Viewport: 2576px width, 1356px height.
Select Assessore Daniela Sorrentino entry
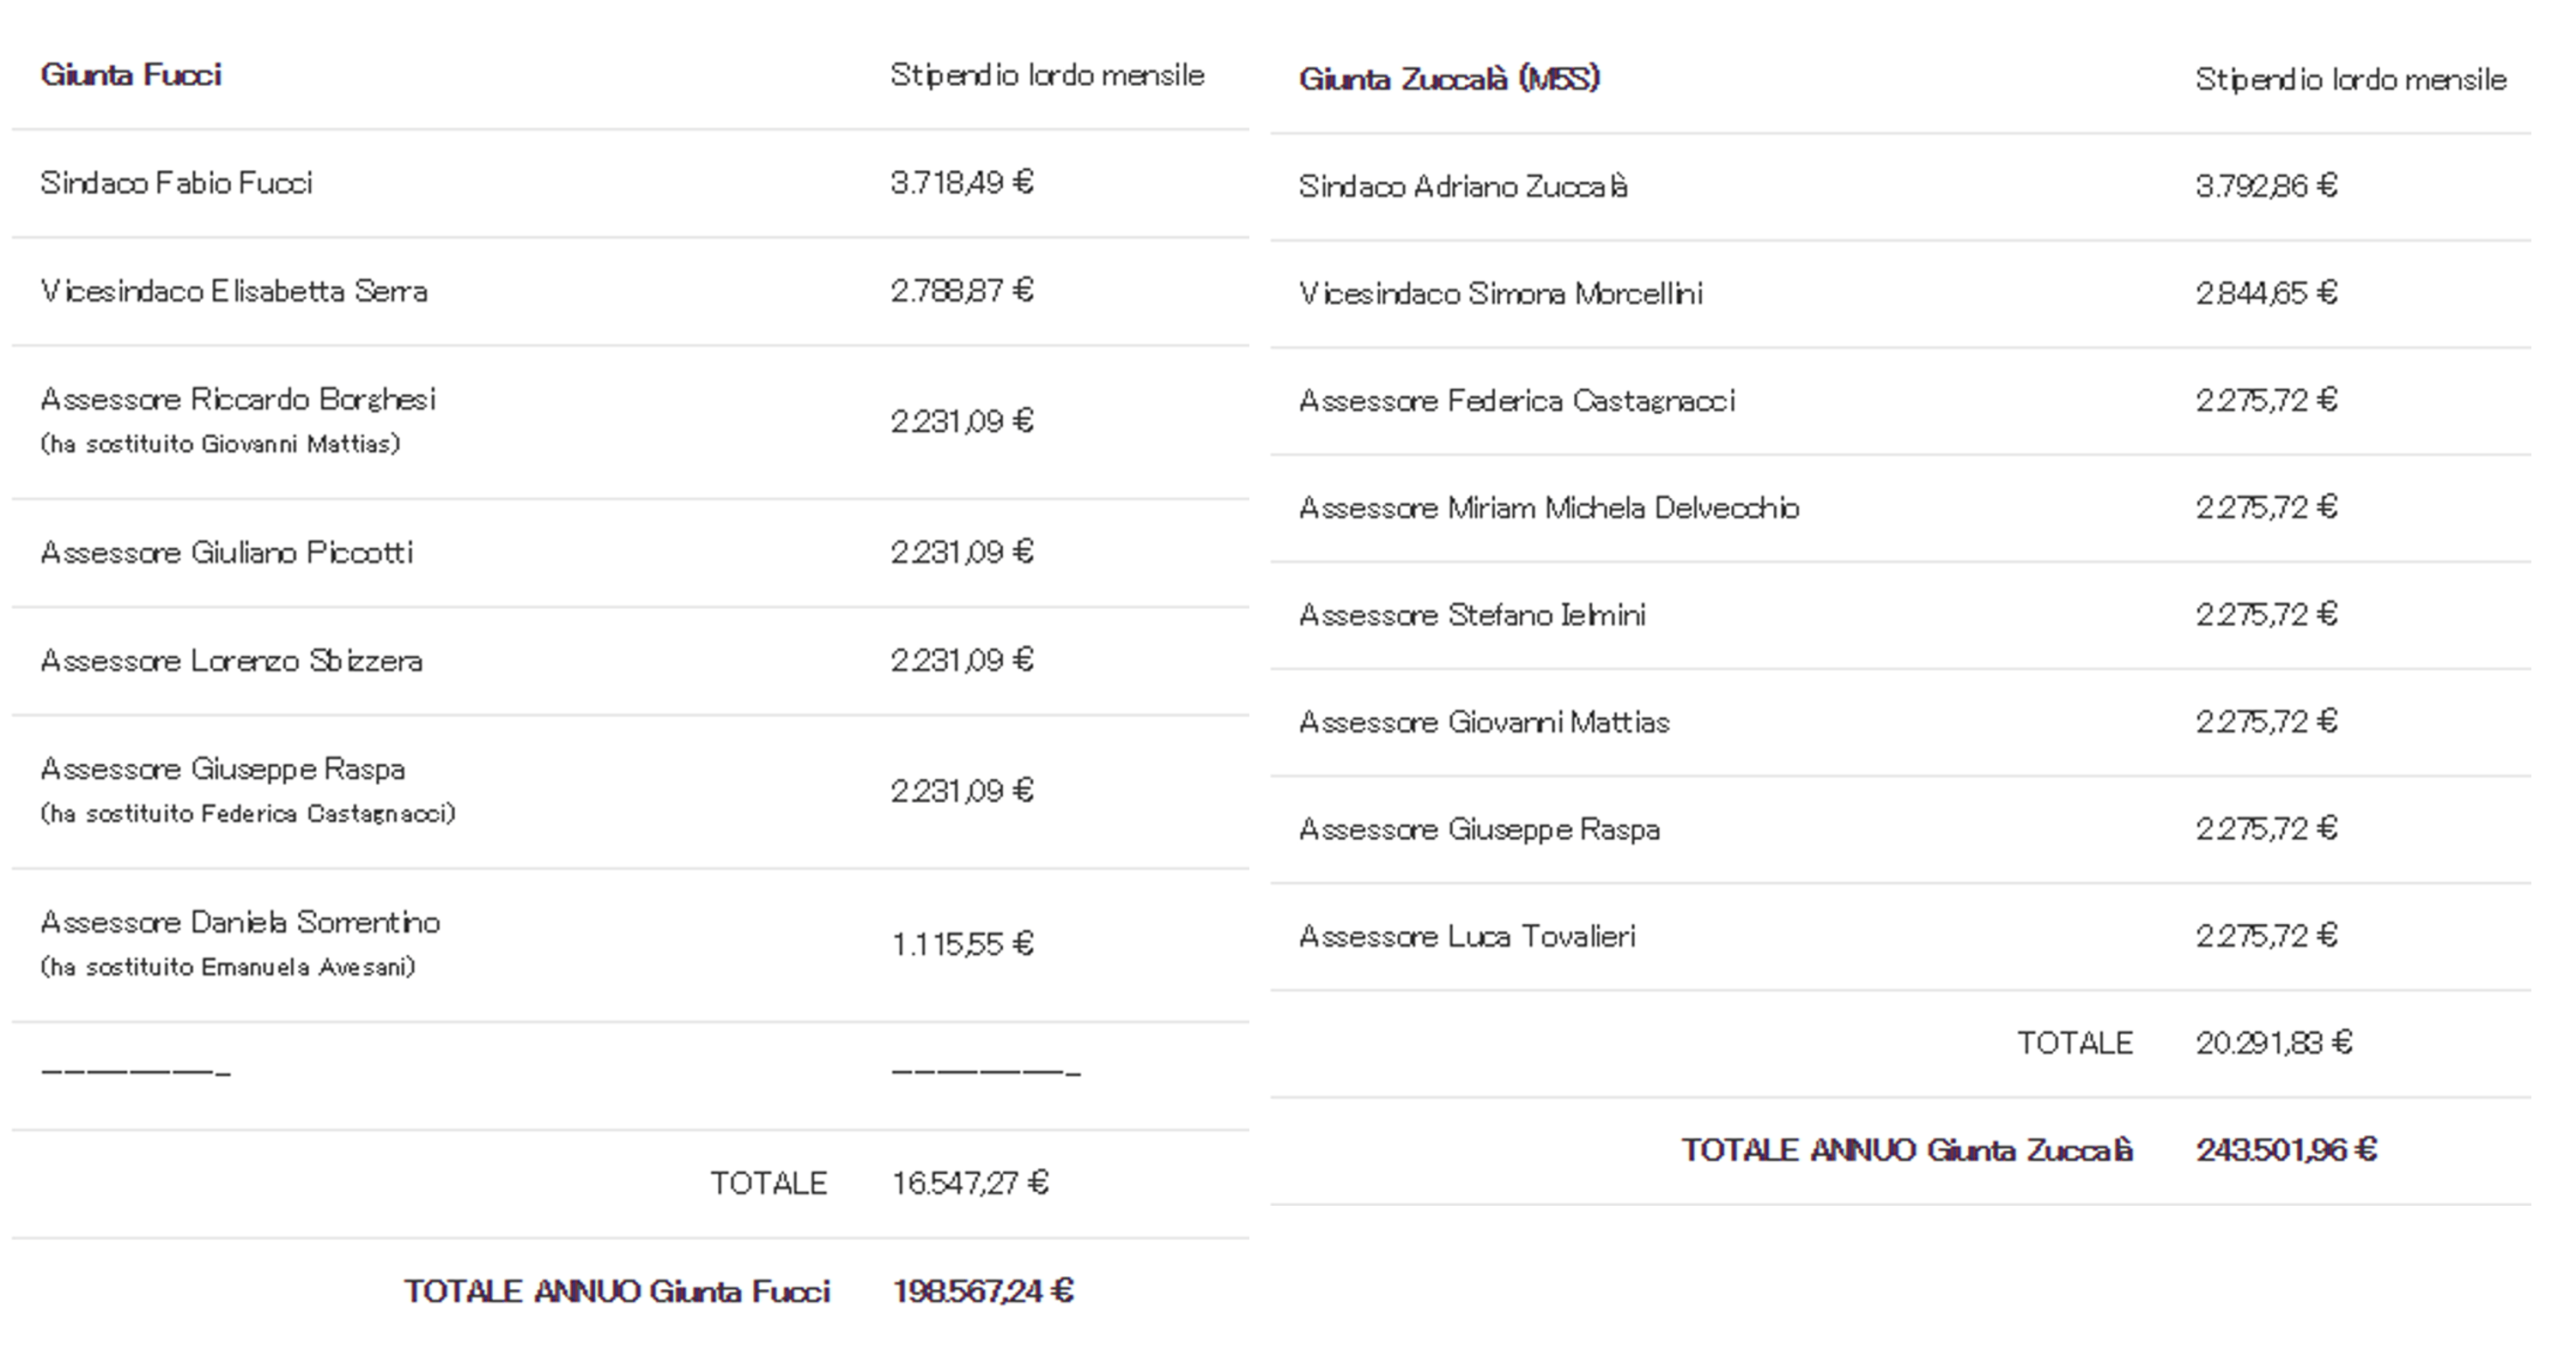click(240, 922)
